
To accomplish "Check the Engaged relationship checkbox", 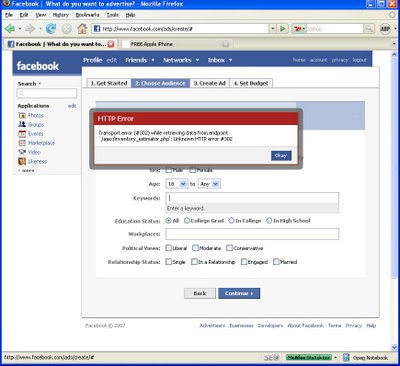I will 244,262.
